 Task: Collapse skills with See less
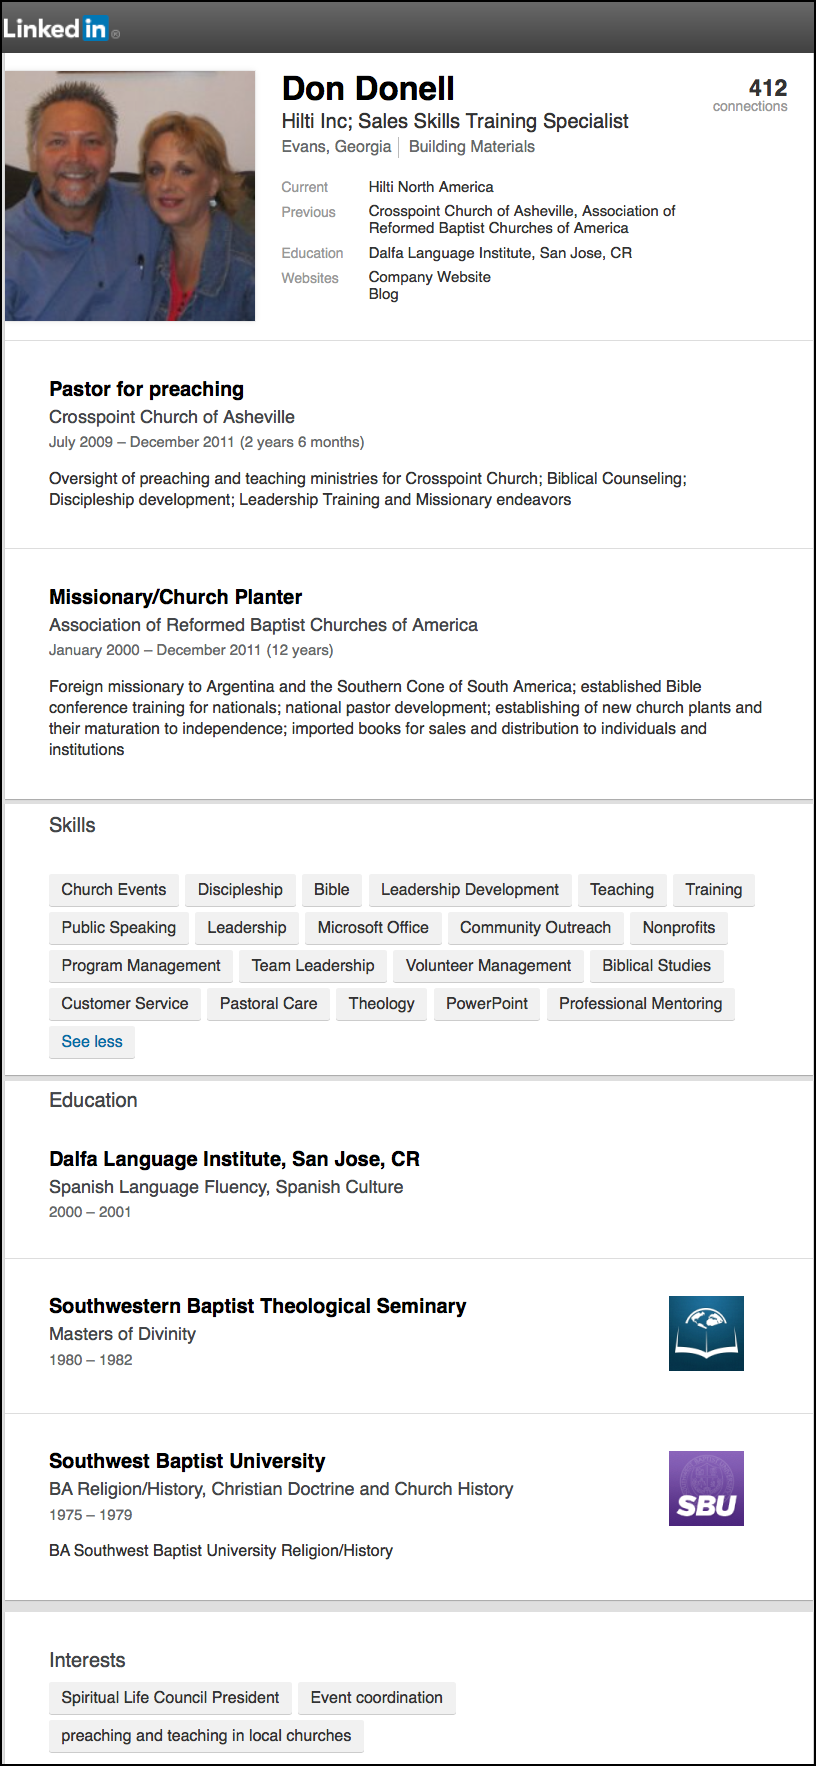coord(92,1041)
